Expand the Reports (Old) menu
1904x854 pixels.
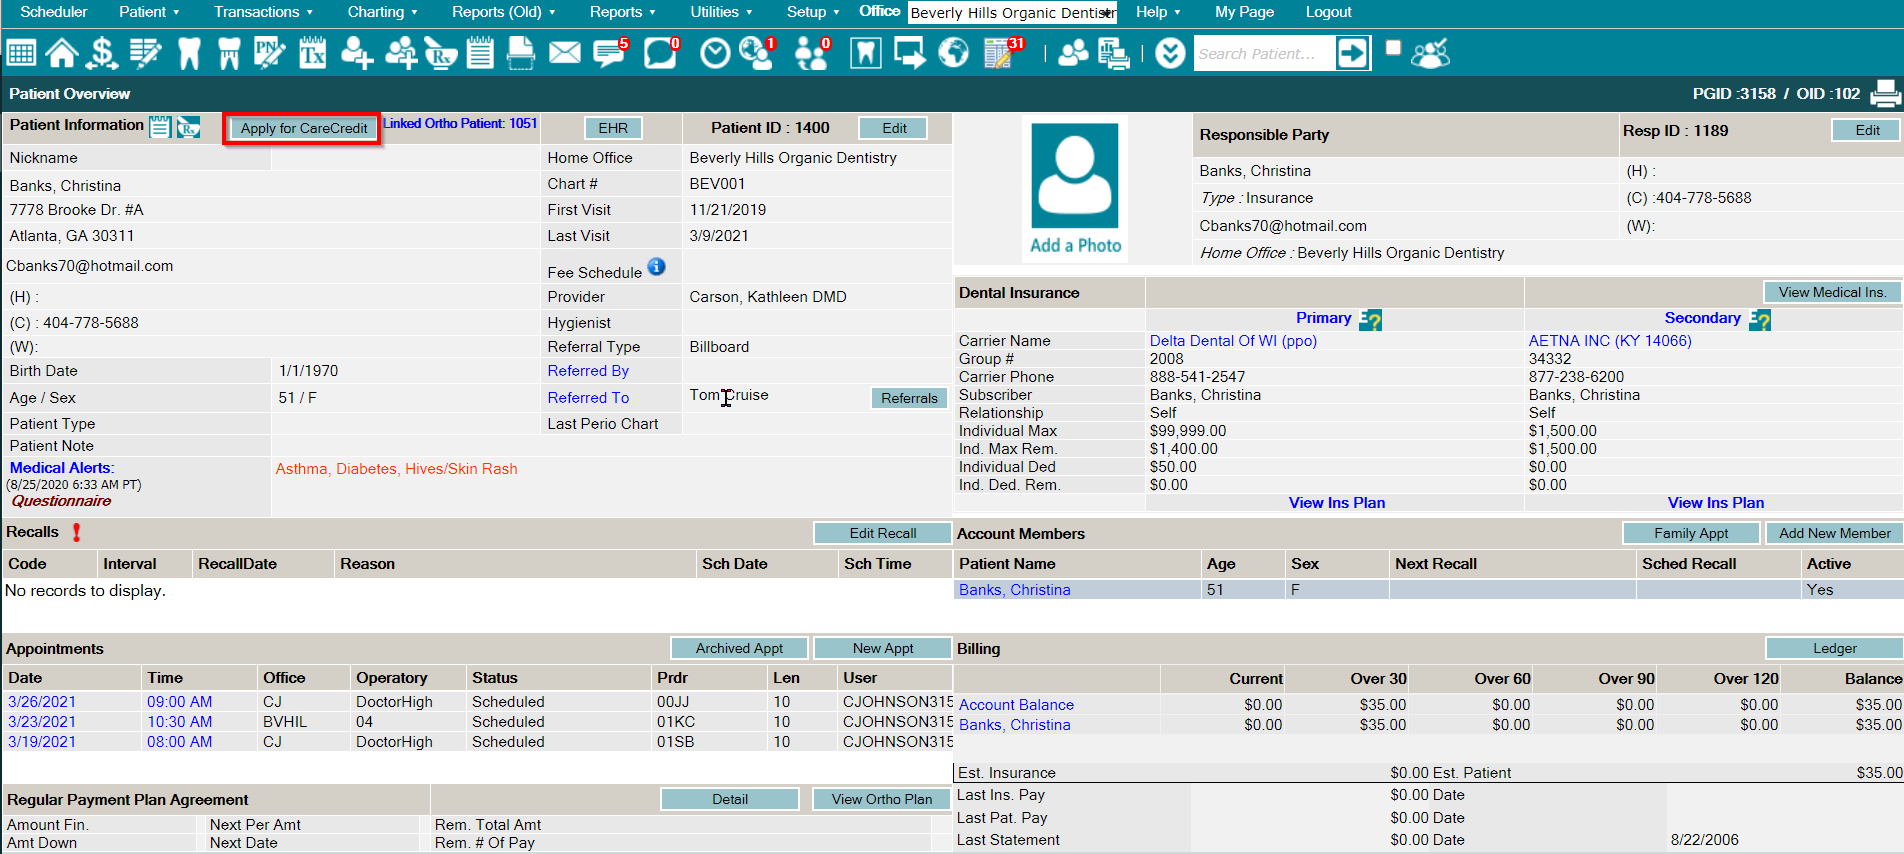[503, 12]
